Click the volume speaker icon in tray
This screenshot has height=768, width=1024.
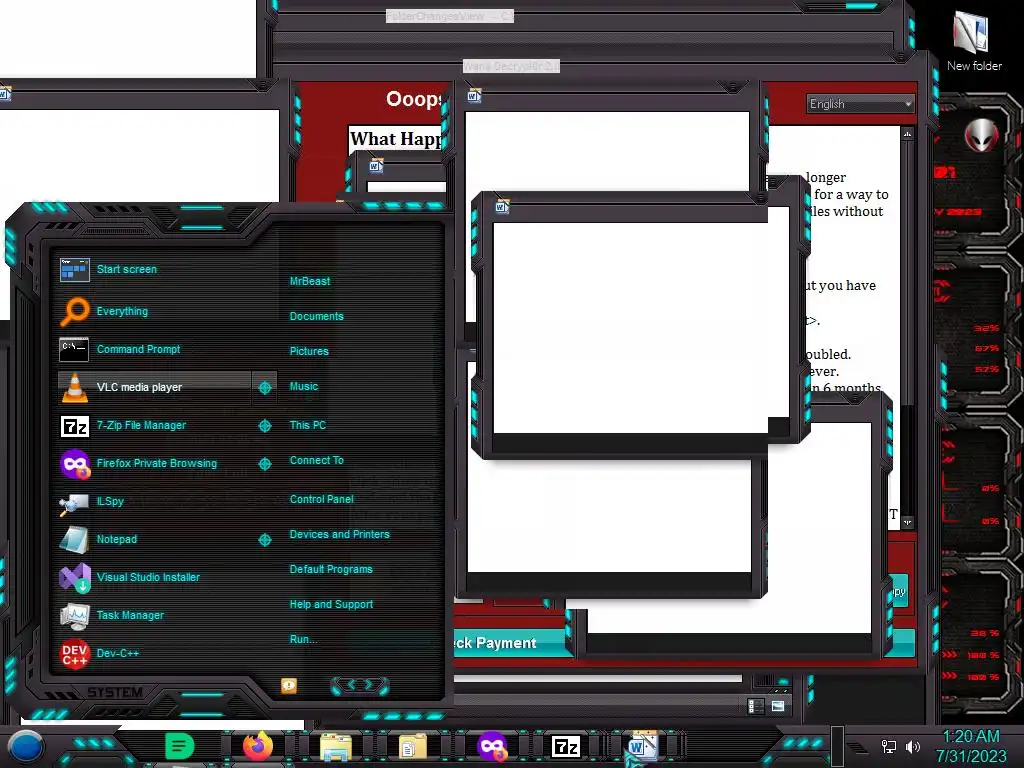(913, 746)
